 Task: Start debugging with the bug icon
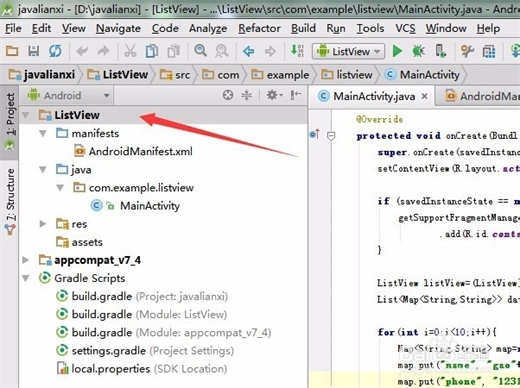(418, 51)
